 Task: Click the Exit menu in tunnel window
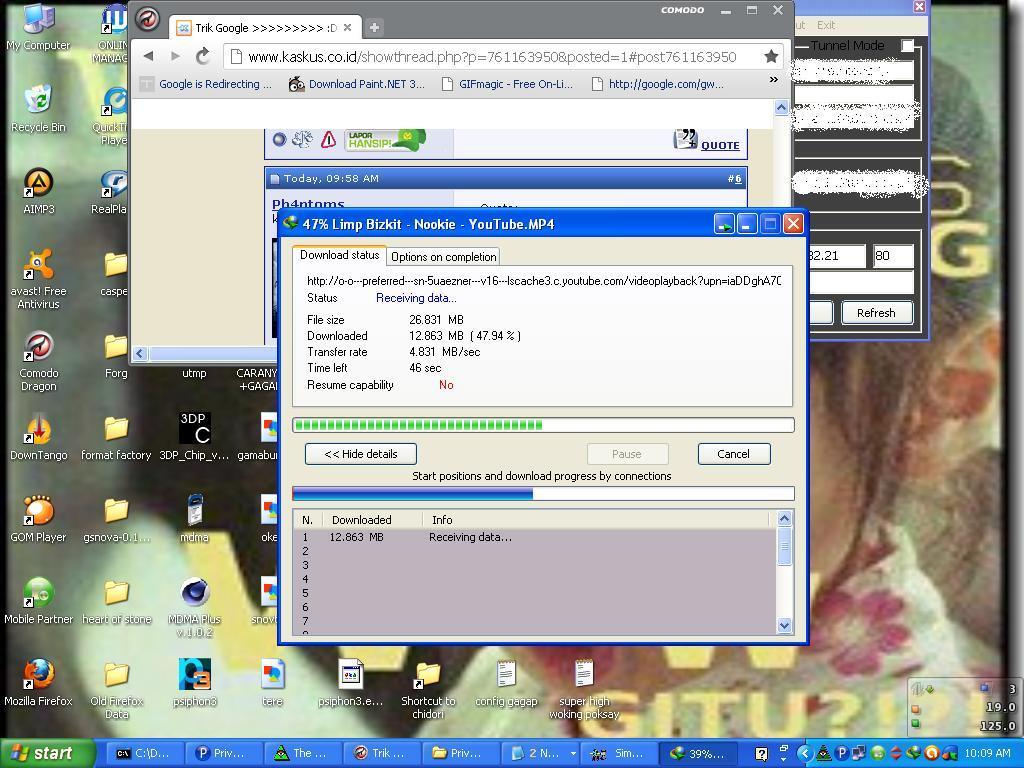pos(825,25)
